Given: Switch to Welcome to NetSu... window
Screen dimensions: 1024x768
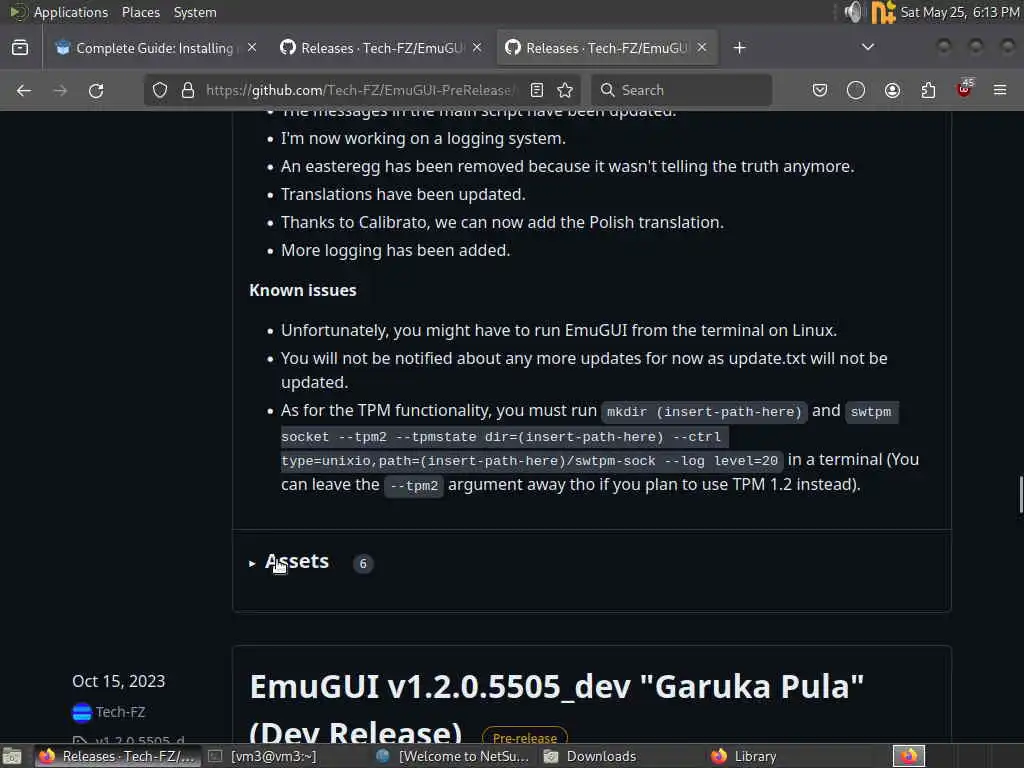Looking at the screenshot, I should (x=452, y=756).
